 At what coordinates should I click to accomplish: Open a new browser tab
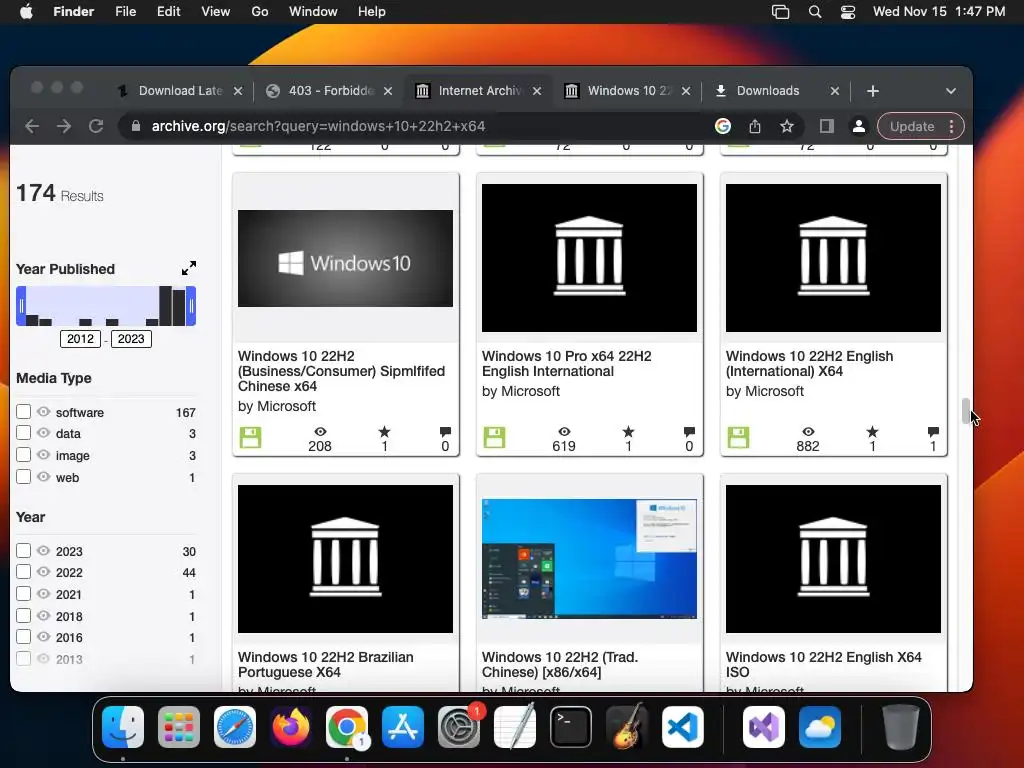[x=873, y=91]
